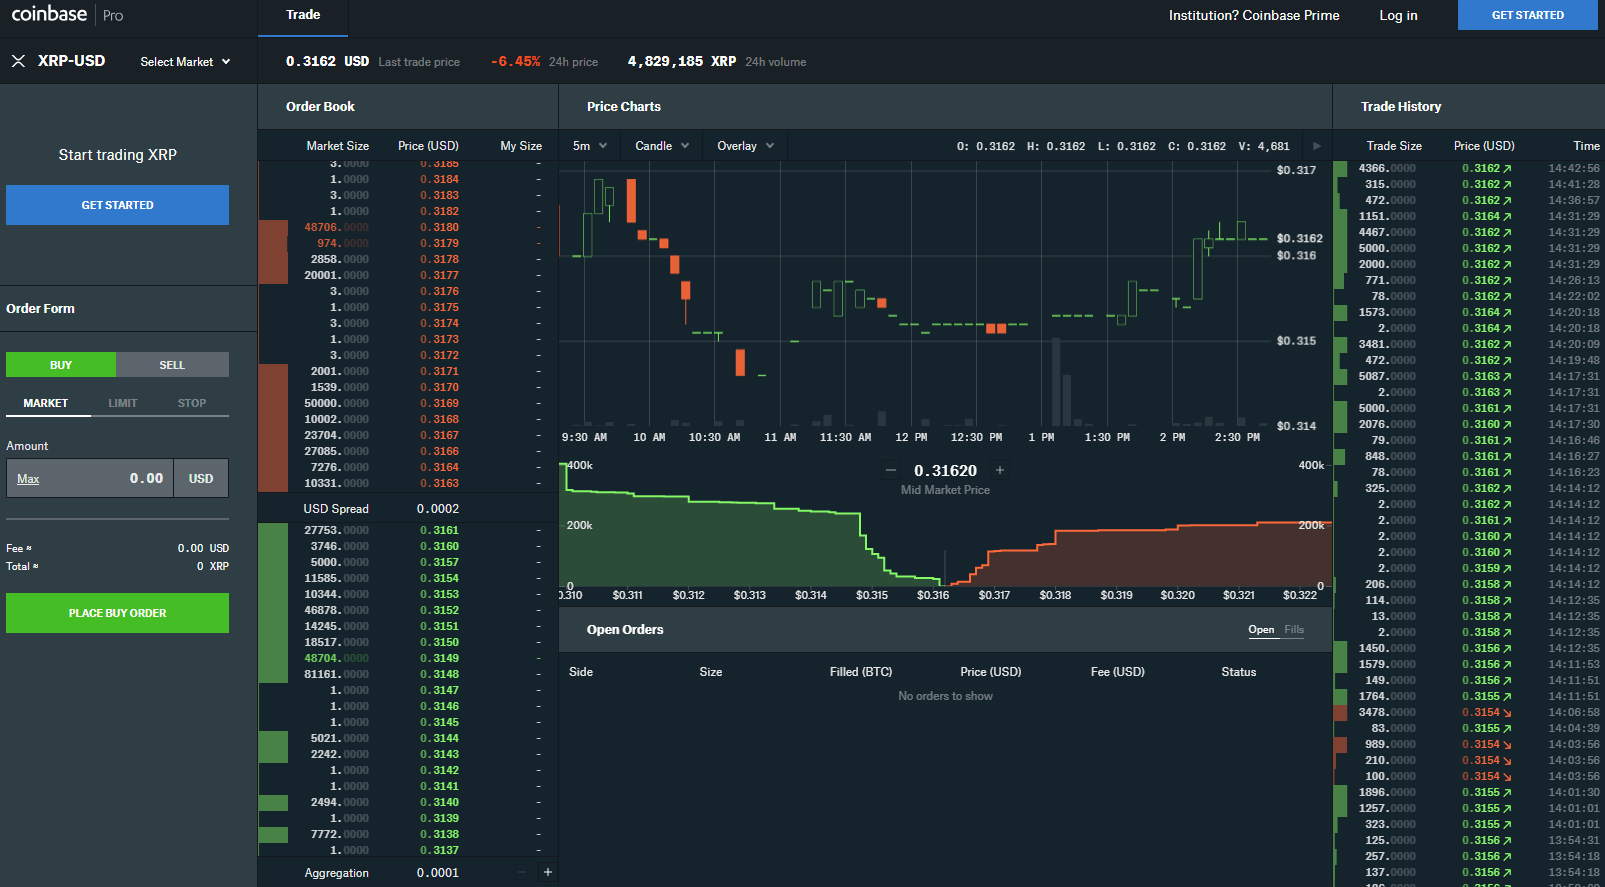Switch to the Trade tab

[303, 15]
